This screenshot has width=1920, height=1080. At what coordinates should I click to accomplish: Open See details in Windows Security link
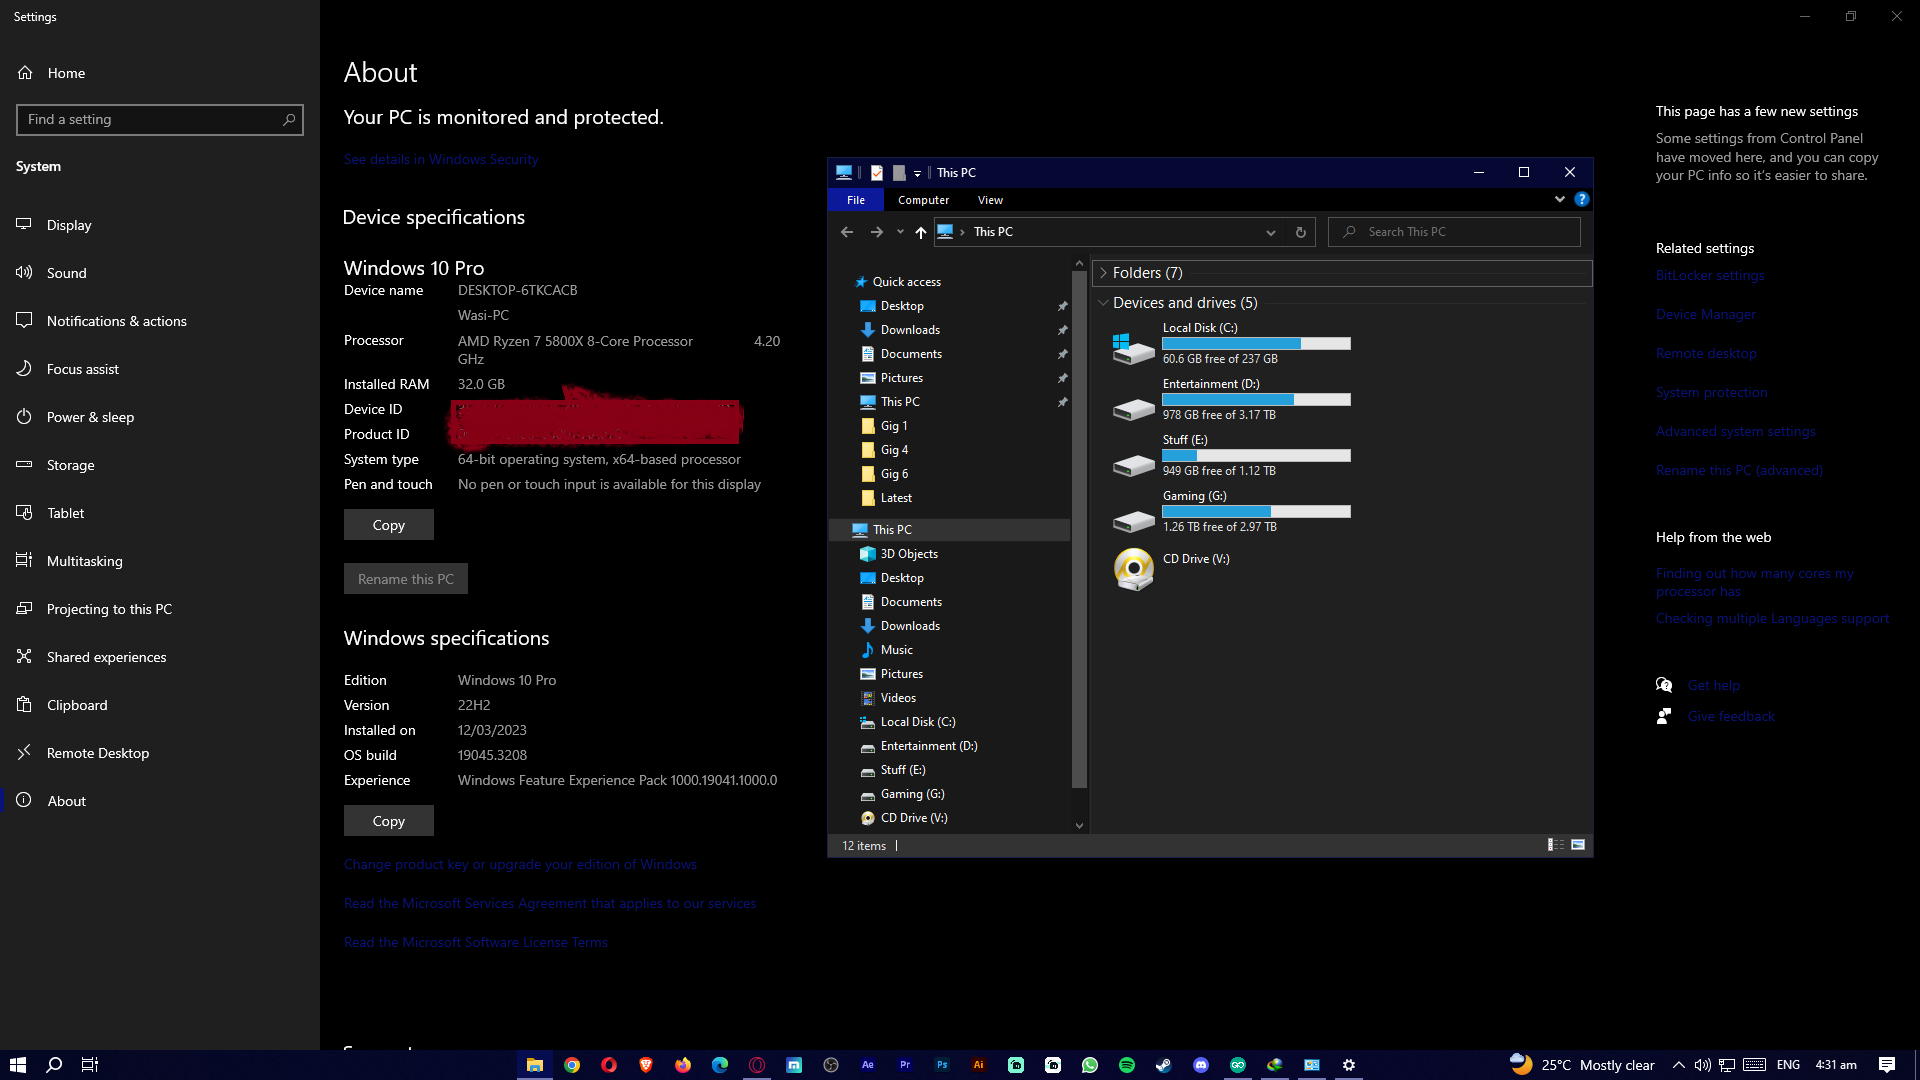pyautogui.click(x=441, y=159)
